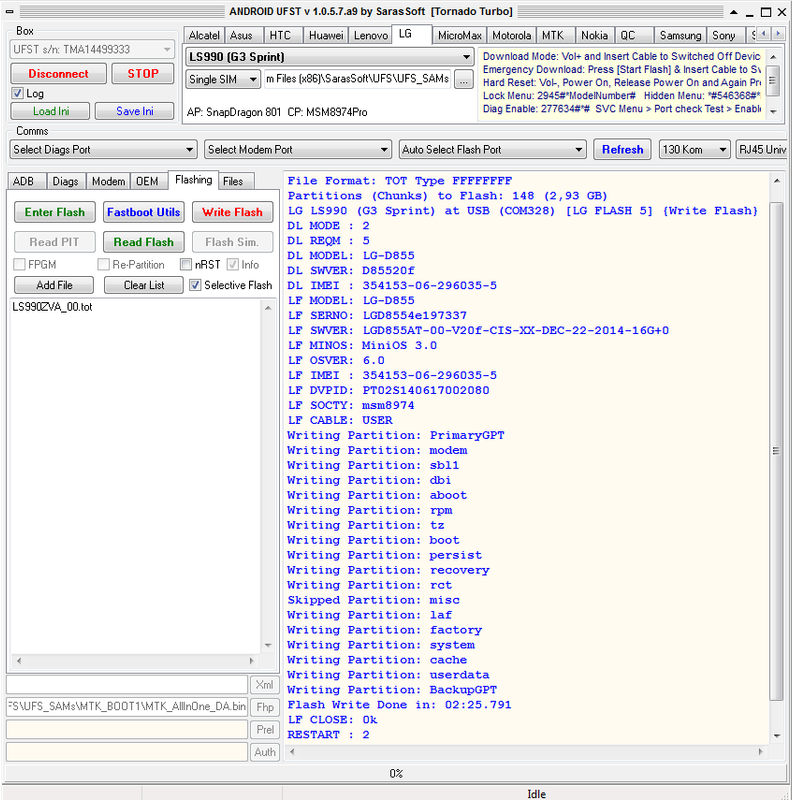This screenshot has height=800, width=792.
Task: Switch to the Motorola brand tab
Action: click(x=511, y=35)
